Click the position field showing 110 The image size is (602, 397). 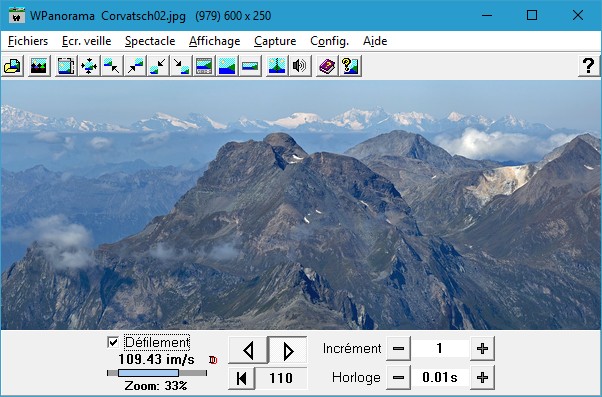tap(281, 378)
